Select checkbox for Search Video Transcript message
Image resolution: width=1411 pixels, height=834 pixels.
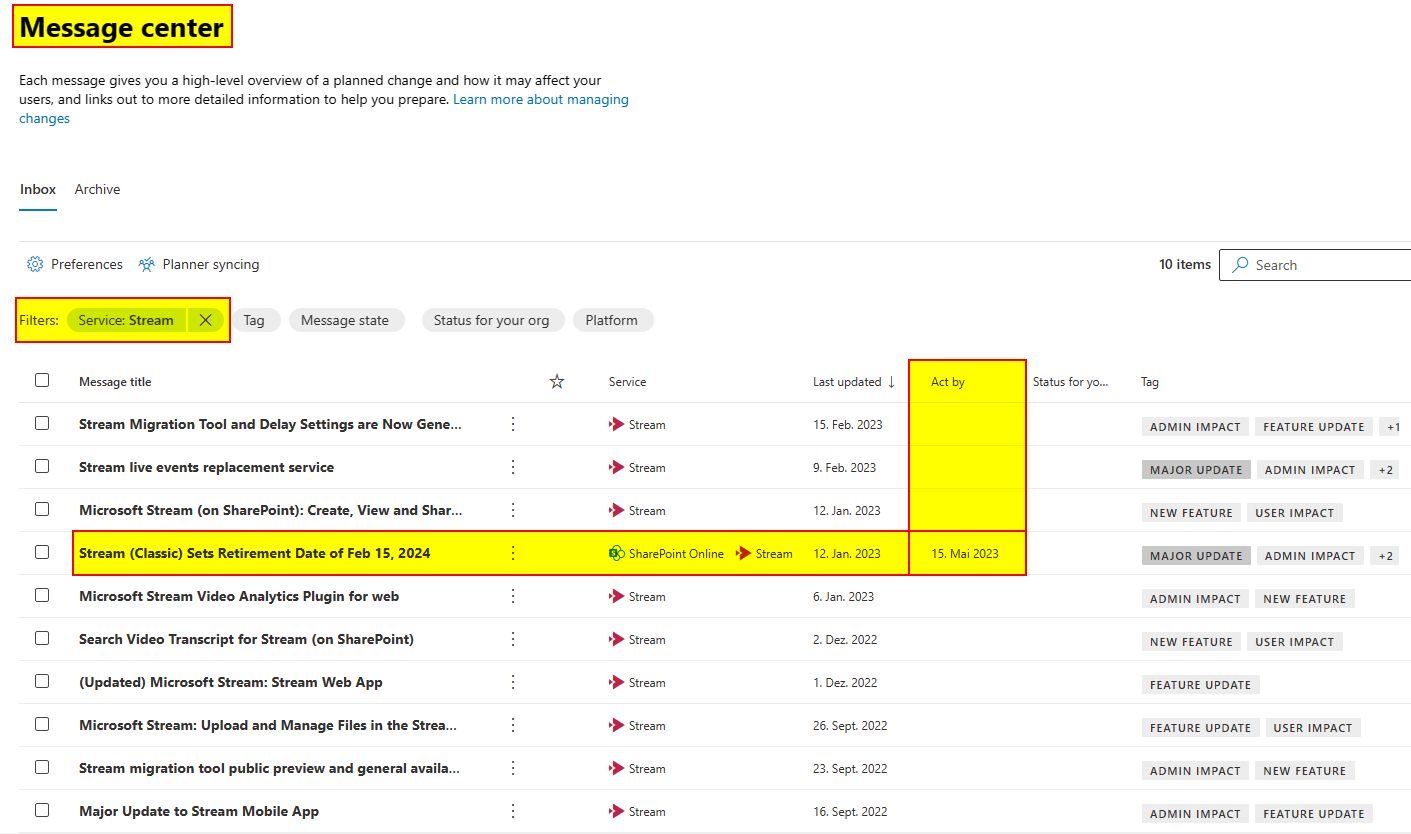(x=42, y=638)
